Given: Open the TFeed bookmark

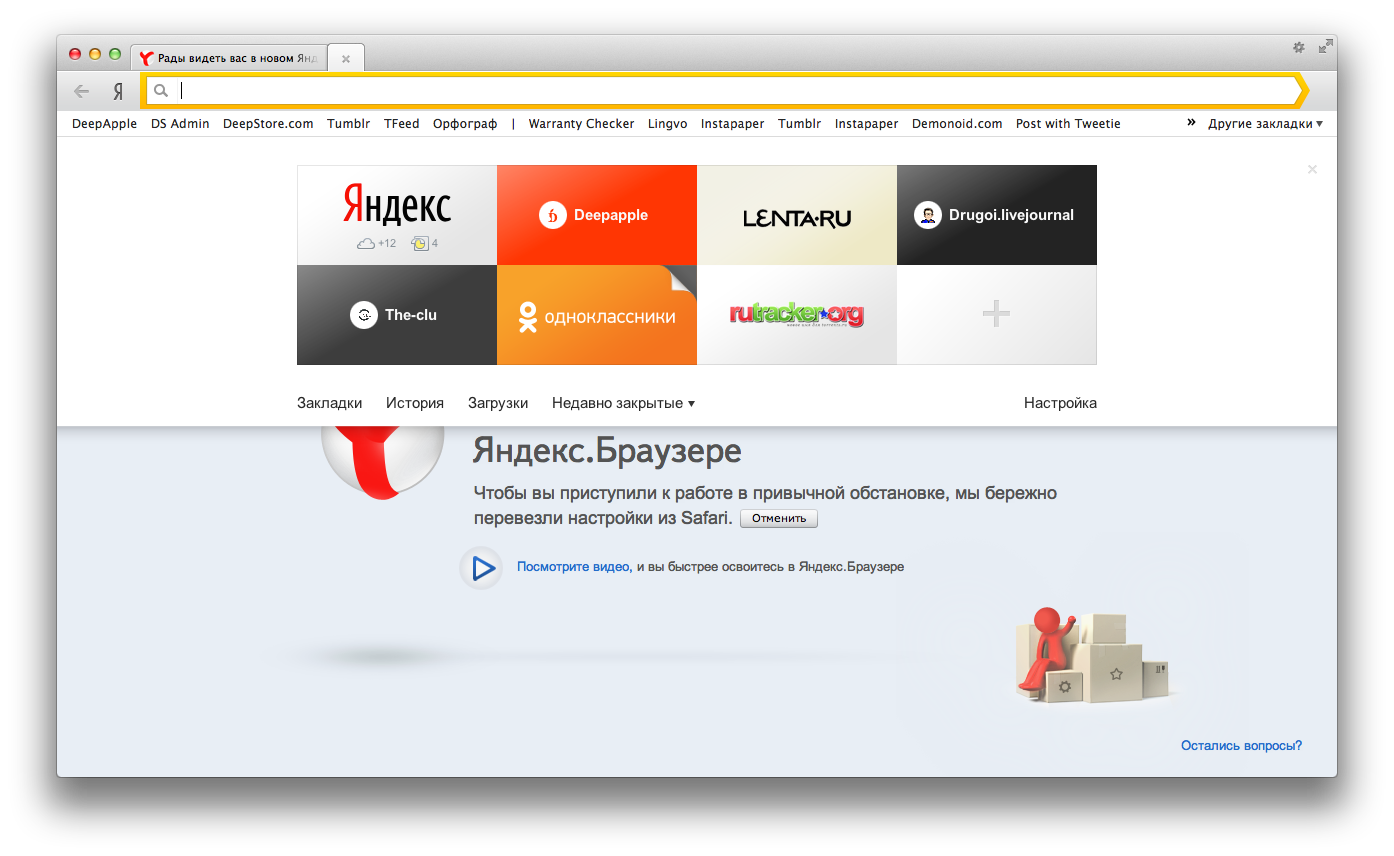Looking at the screenshot, I should pos(402,124).
